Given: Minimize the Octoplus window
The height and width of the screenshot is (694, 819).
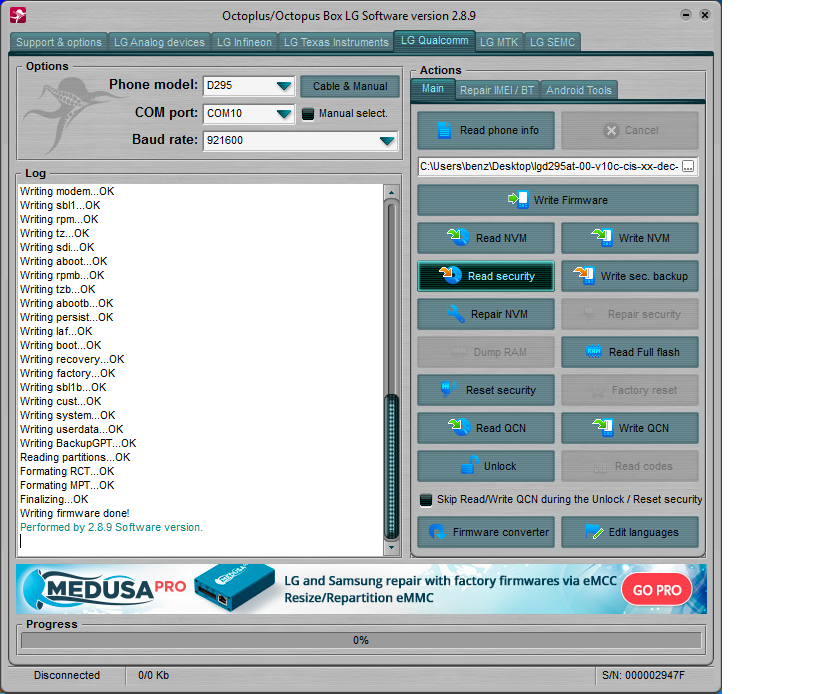Looking at the screenshot, I should [x=686, y=15].
